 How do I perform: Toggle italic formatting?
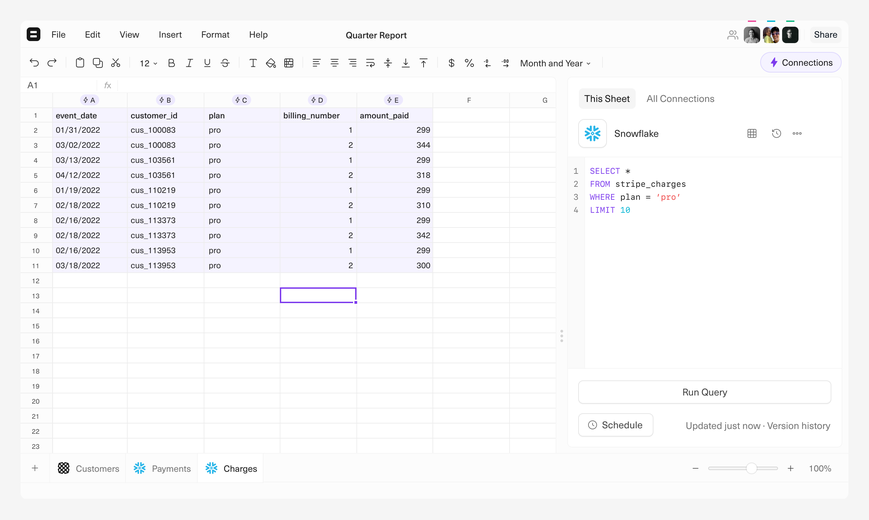tap(189, 63)
